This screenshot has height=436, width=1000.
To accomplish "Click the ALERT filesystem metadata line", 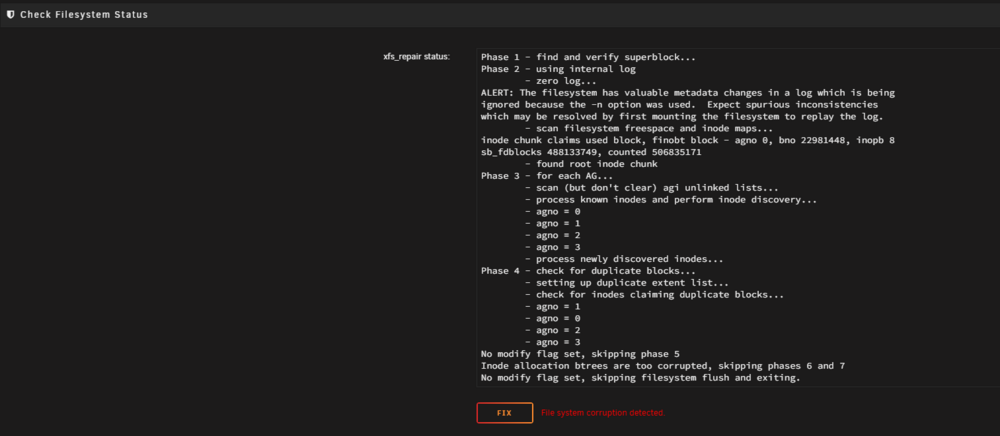I will click(688, 92).
